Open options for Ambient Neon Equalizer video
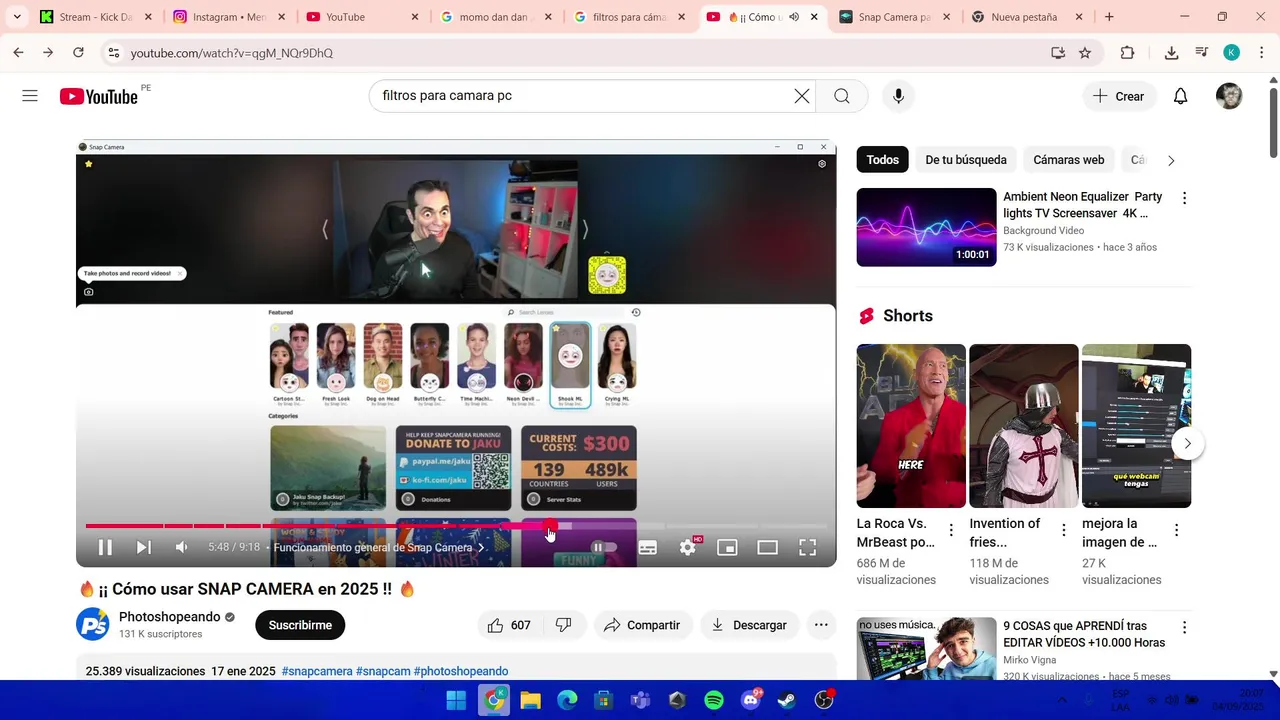This screenshot has width=1280, height=720. pos(1184,198)
